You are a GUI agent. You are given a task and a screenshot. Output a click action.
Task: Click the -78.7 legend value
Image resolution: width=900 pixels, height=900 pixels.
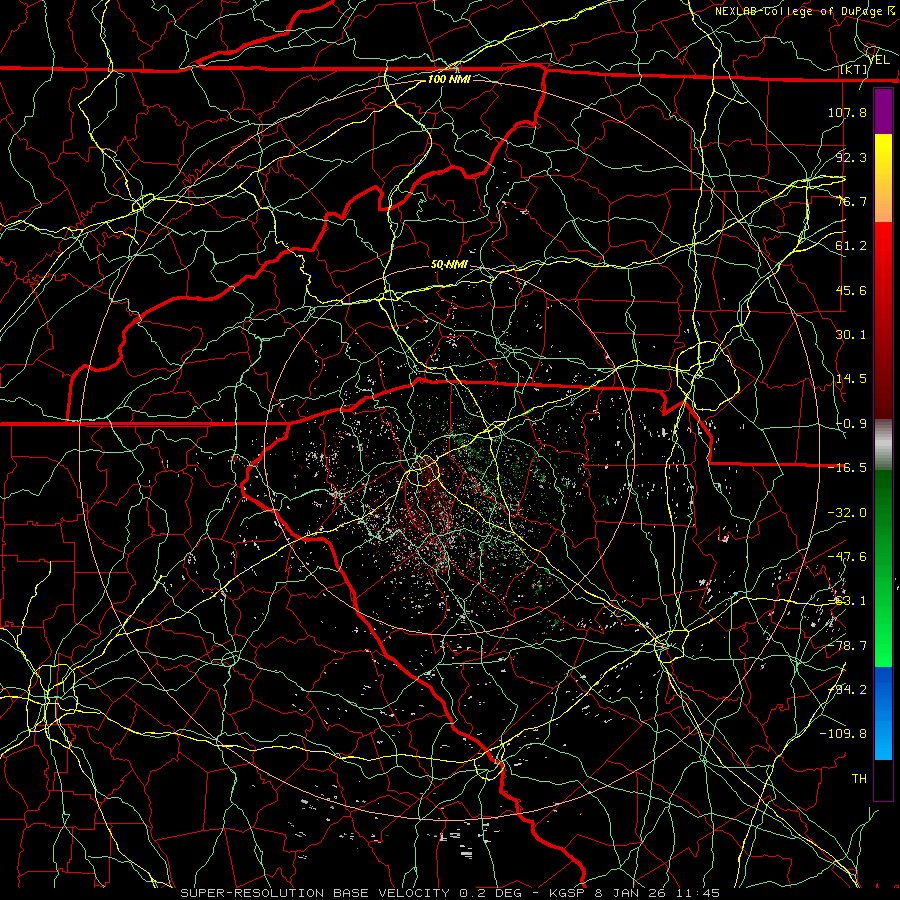tap(847, 646)
